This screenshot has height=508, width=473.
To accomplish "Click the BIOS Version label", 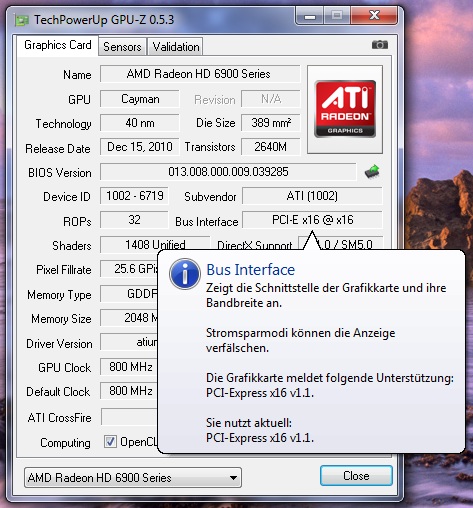I will click(x=60, y=173).
